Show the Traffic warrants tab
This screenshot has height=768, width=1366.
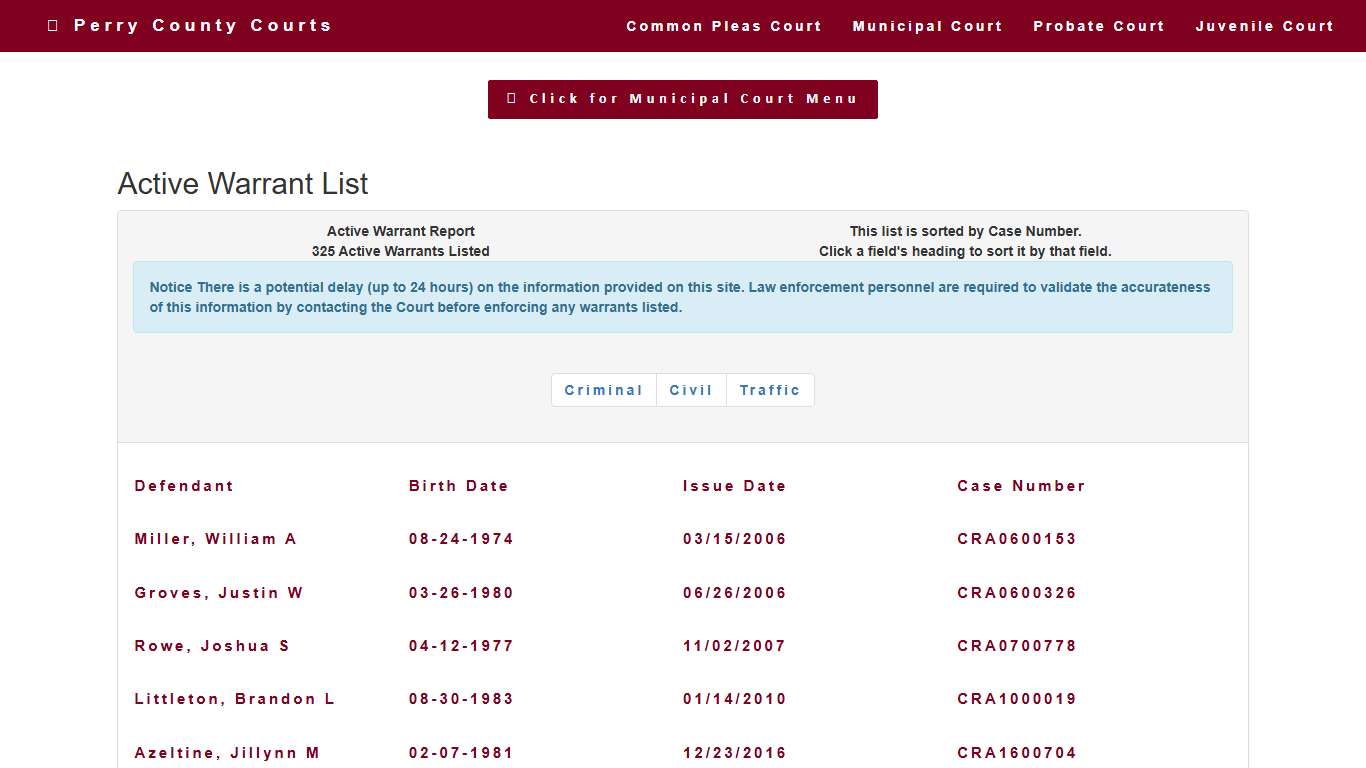tap(770, 390)
